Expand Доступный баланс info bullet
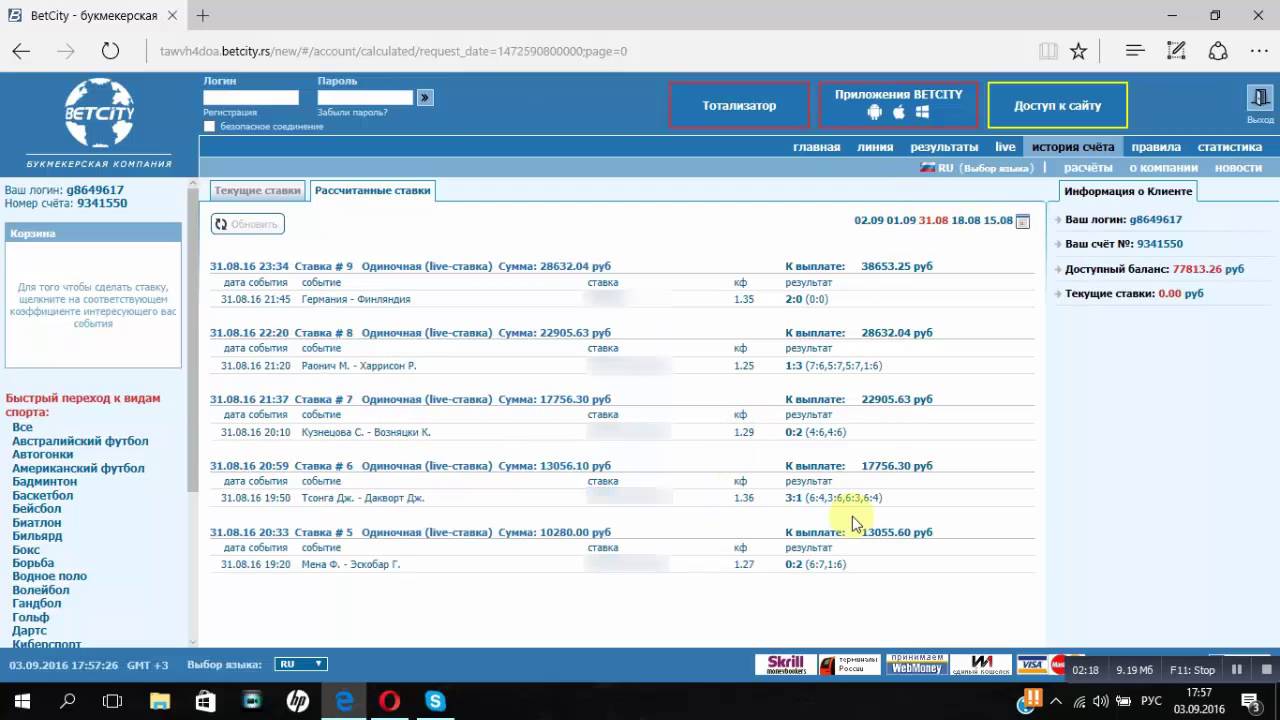 coord(1058,270)
